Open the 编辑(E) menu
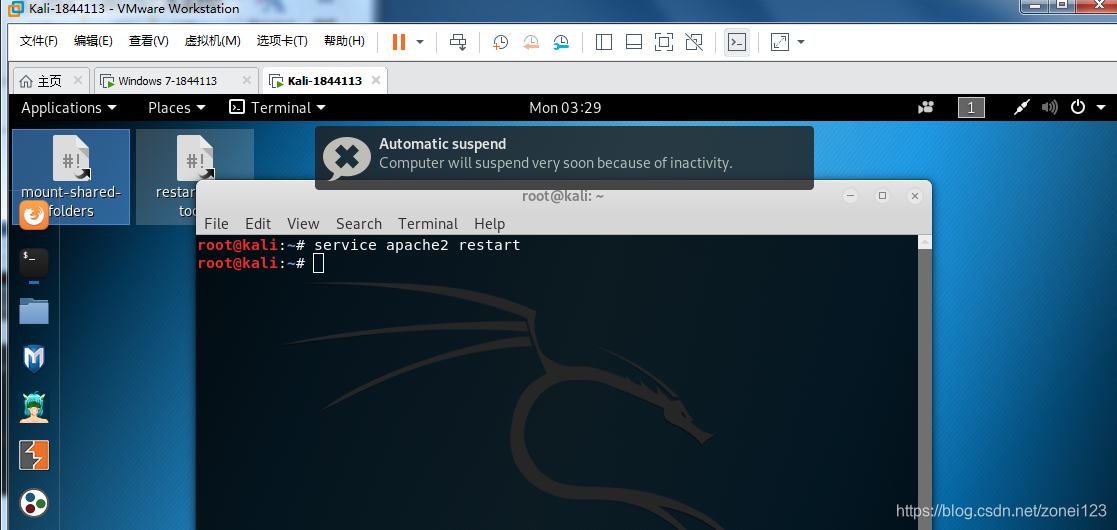Image resolution: width=1117 pixels, height=530 pixels. [x=93, y=41]
